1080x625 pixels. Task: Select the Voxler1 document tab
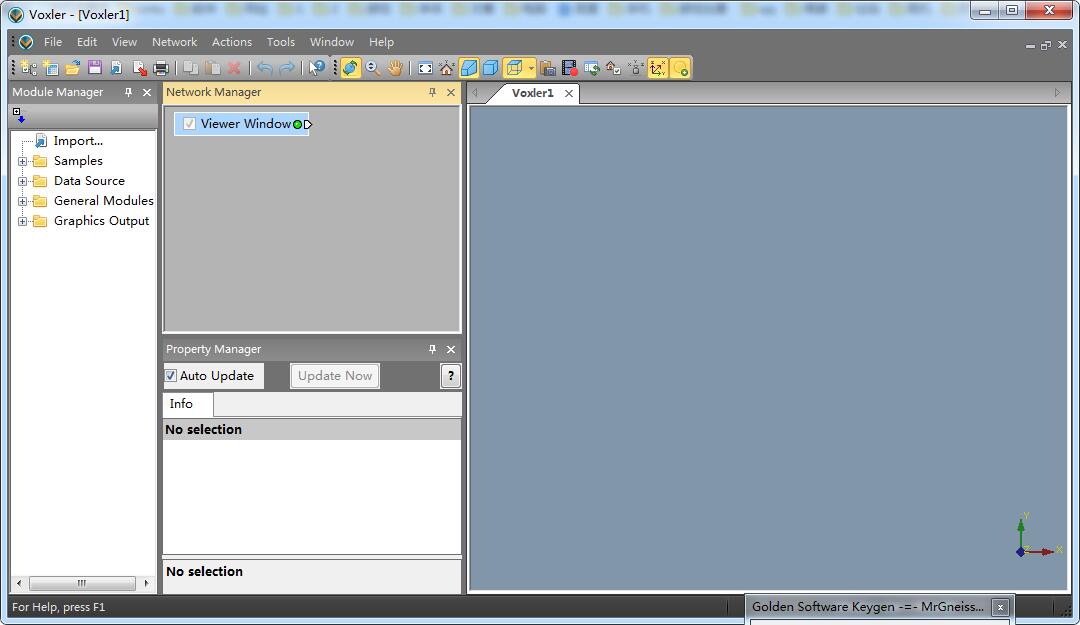[532, 93]
